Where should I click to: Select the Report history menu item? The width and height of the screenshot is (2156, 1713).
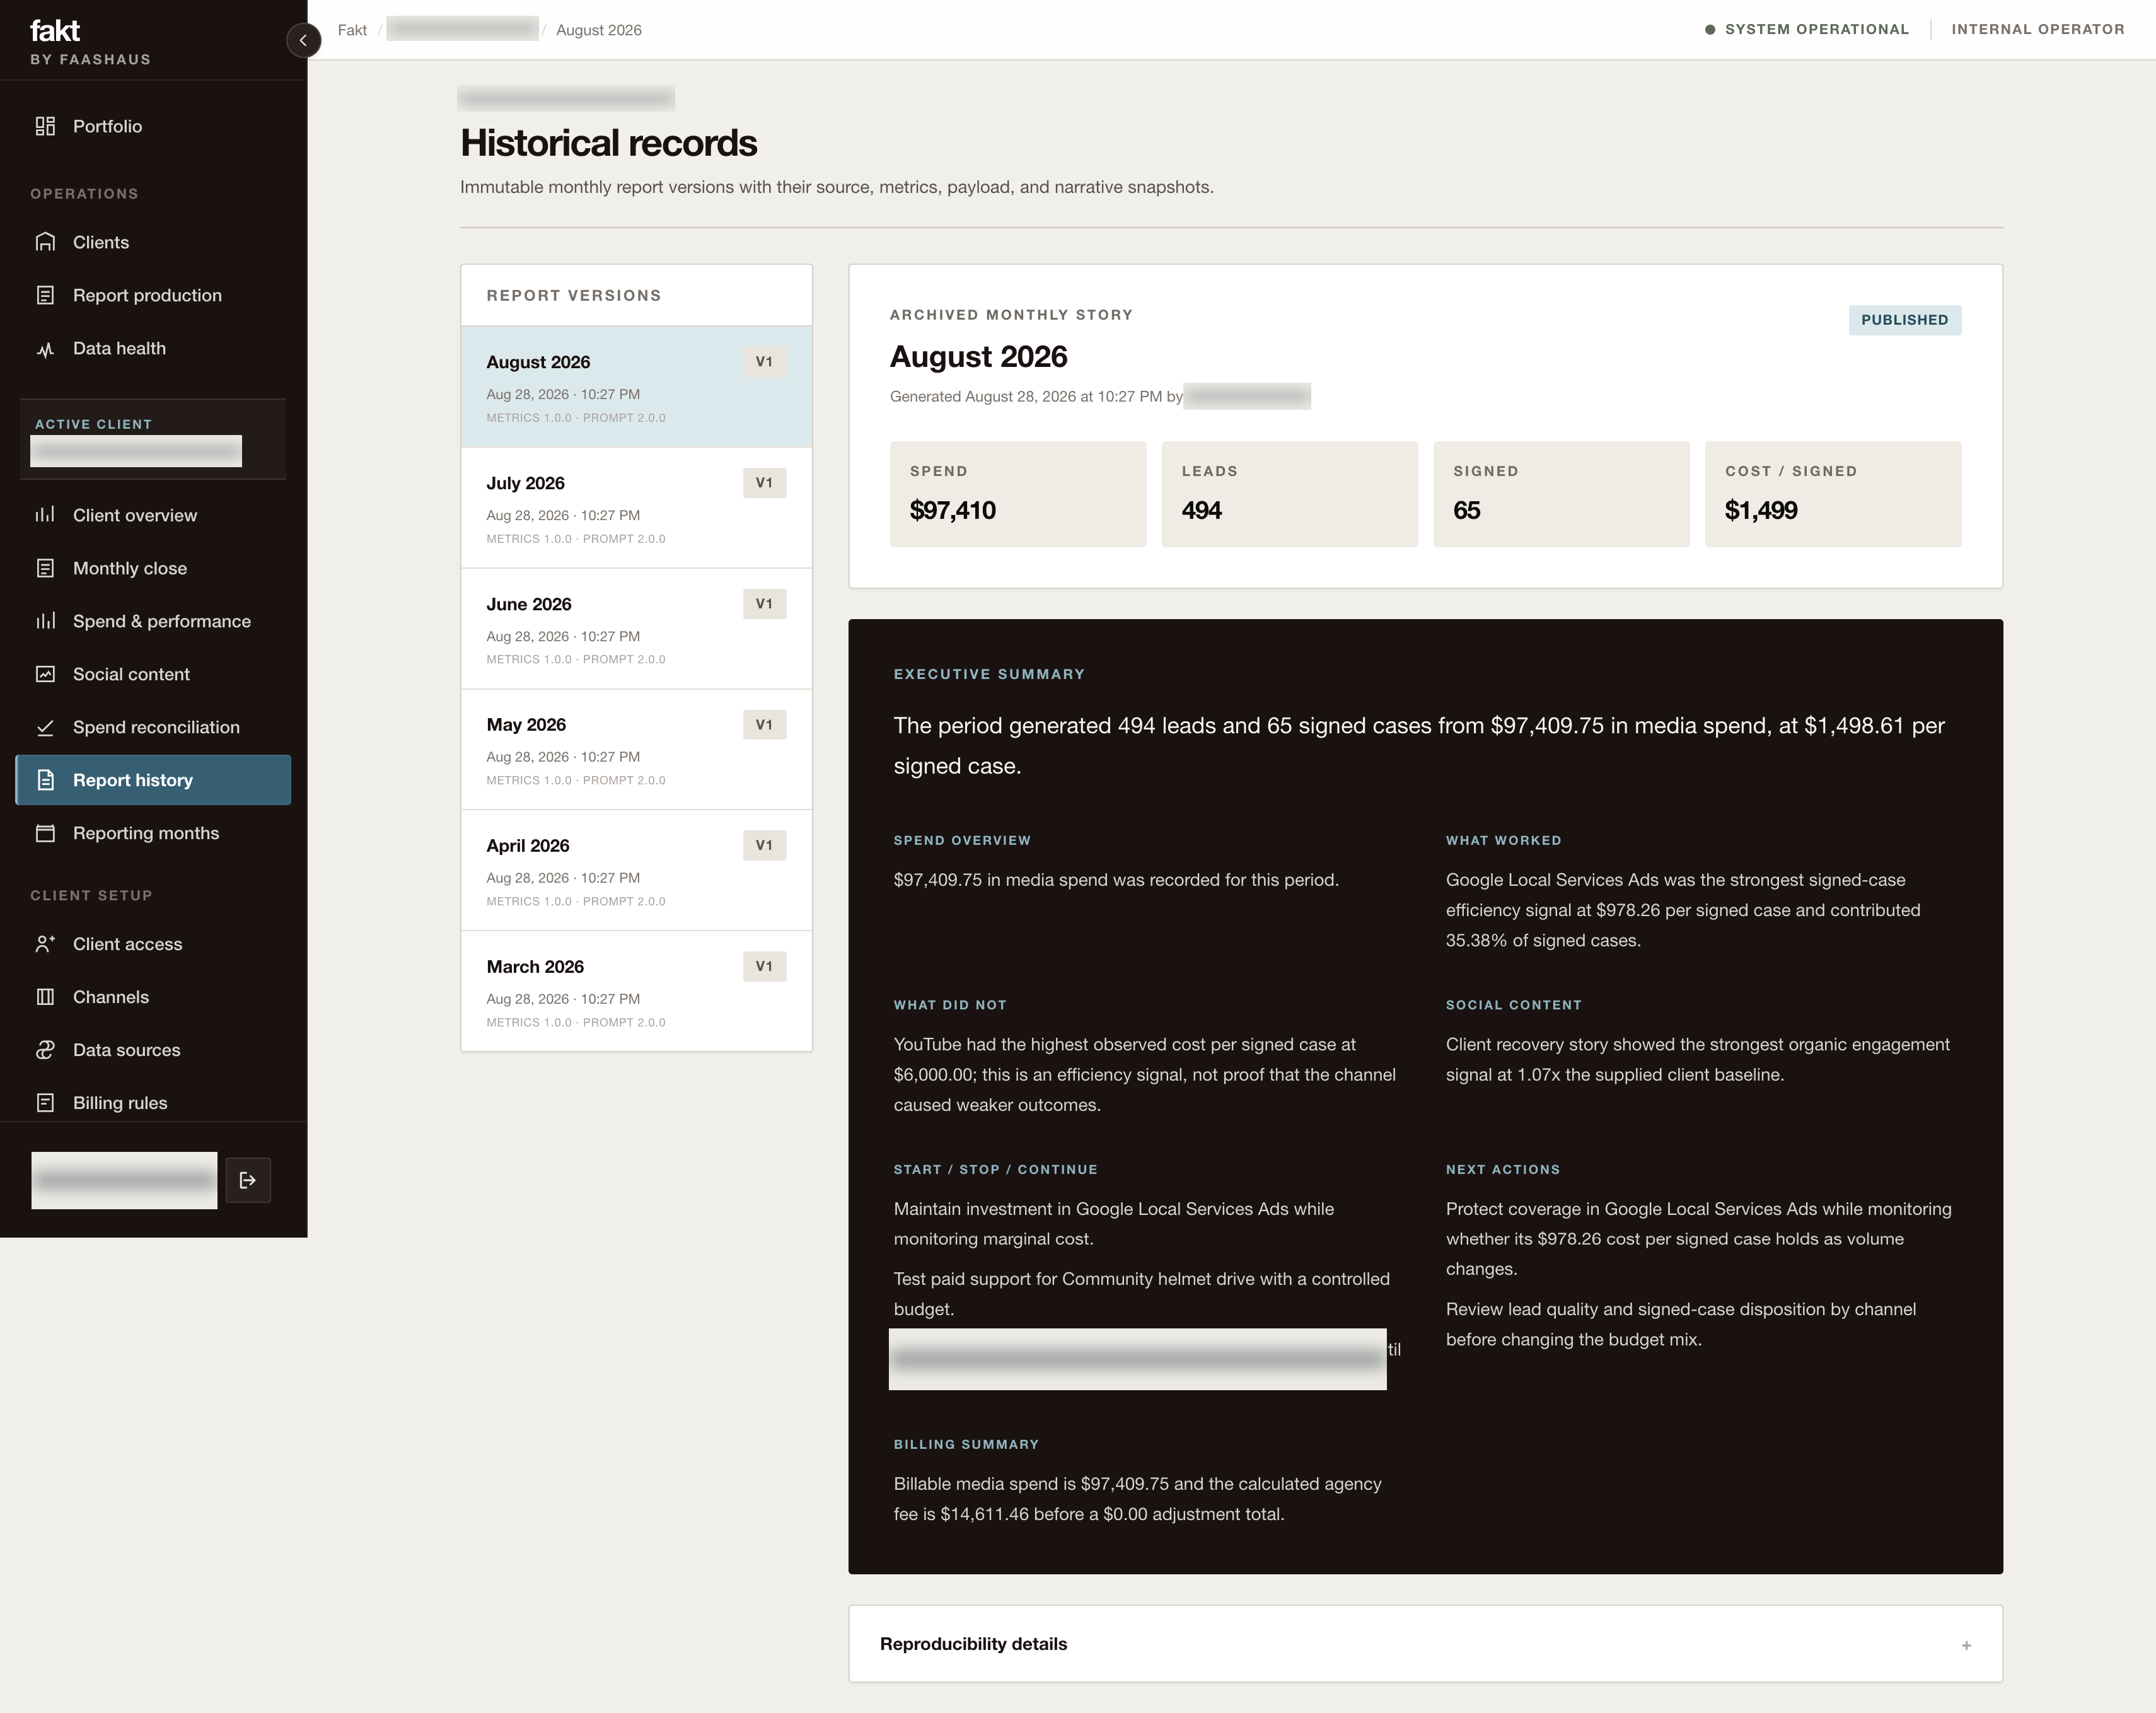(153, 780)
